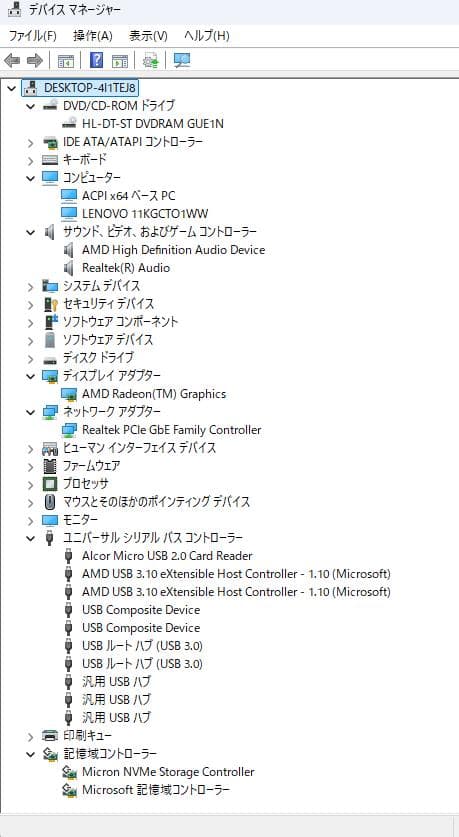Viewport: 459px width, 837px height.
Task: Click the Micron NVMe Storage Controller icon
Action: tap(69, 772)
